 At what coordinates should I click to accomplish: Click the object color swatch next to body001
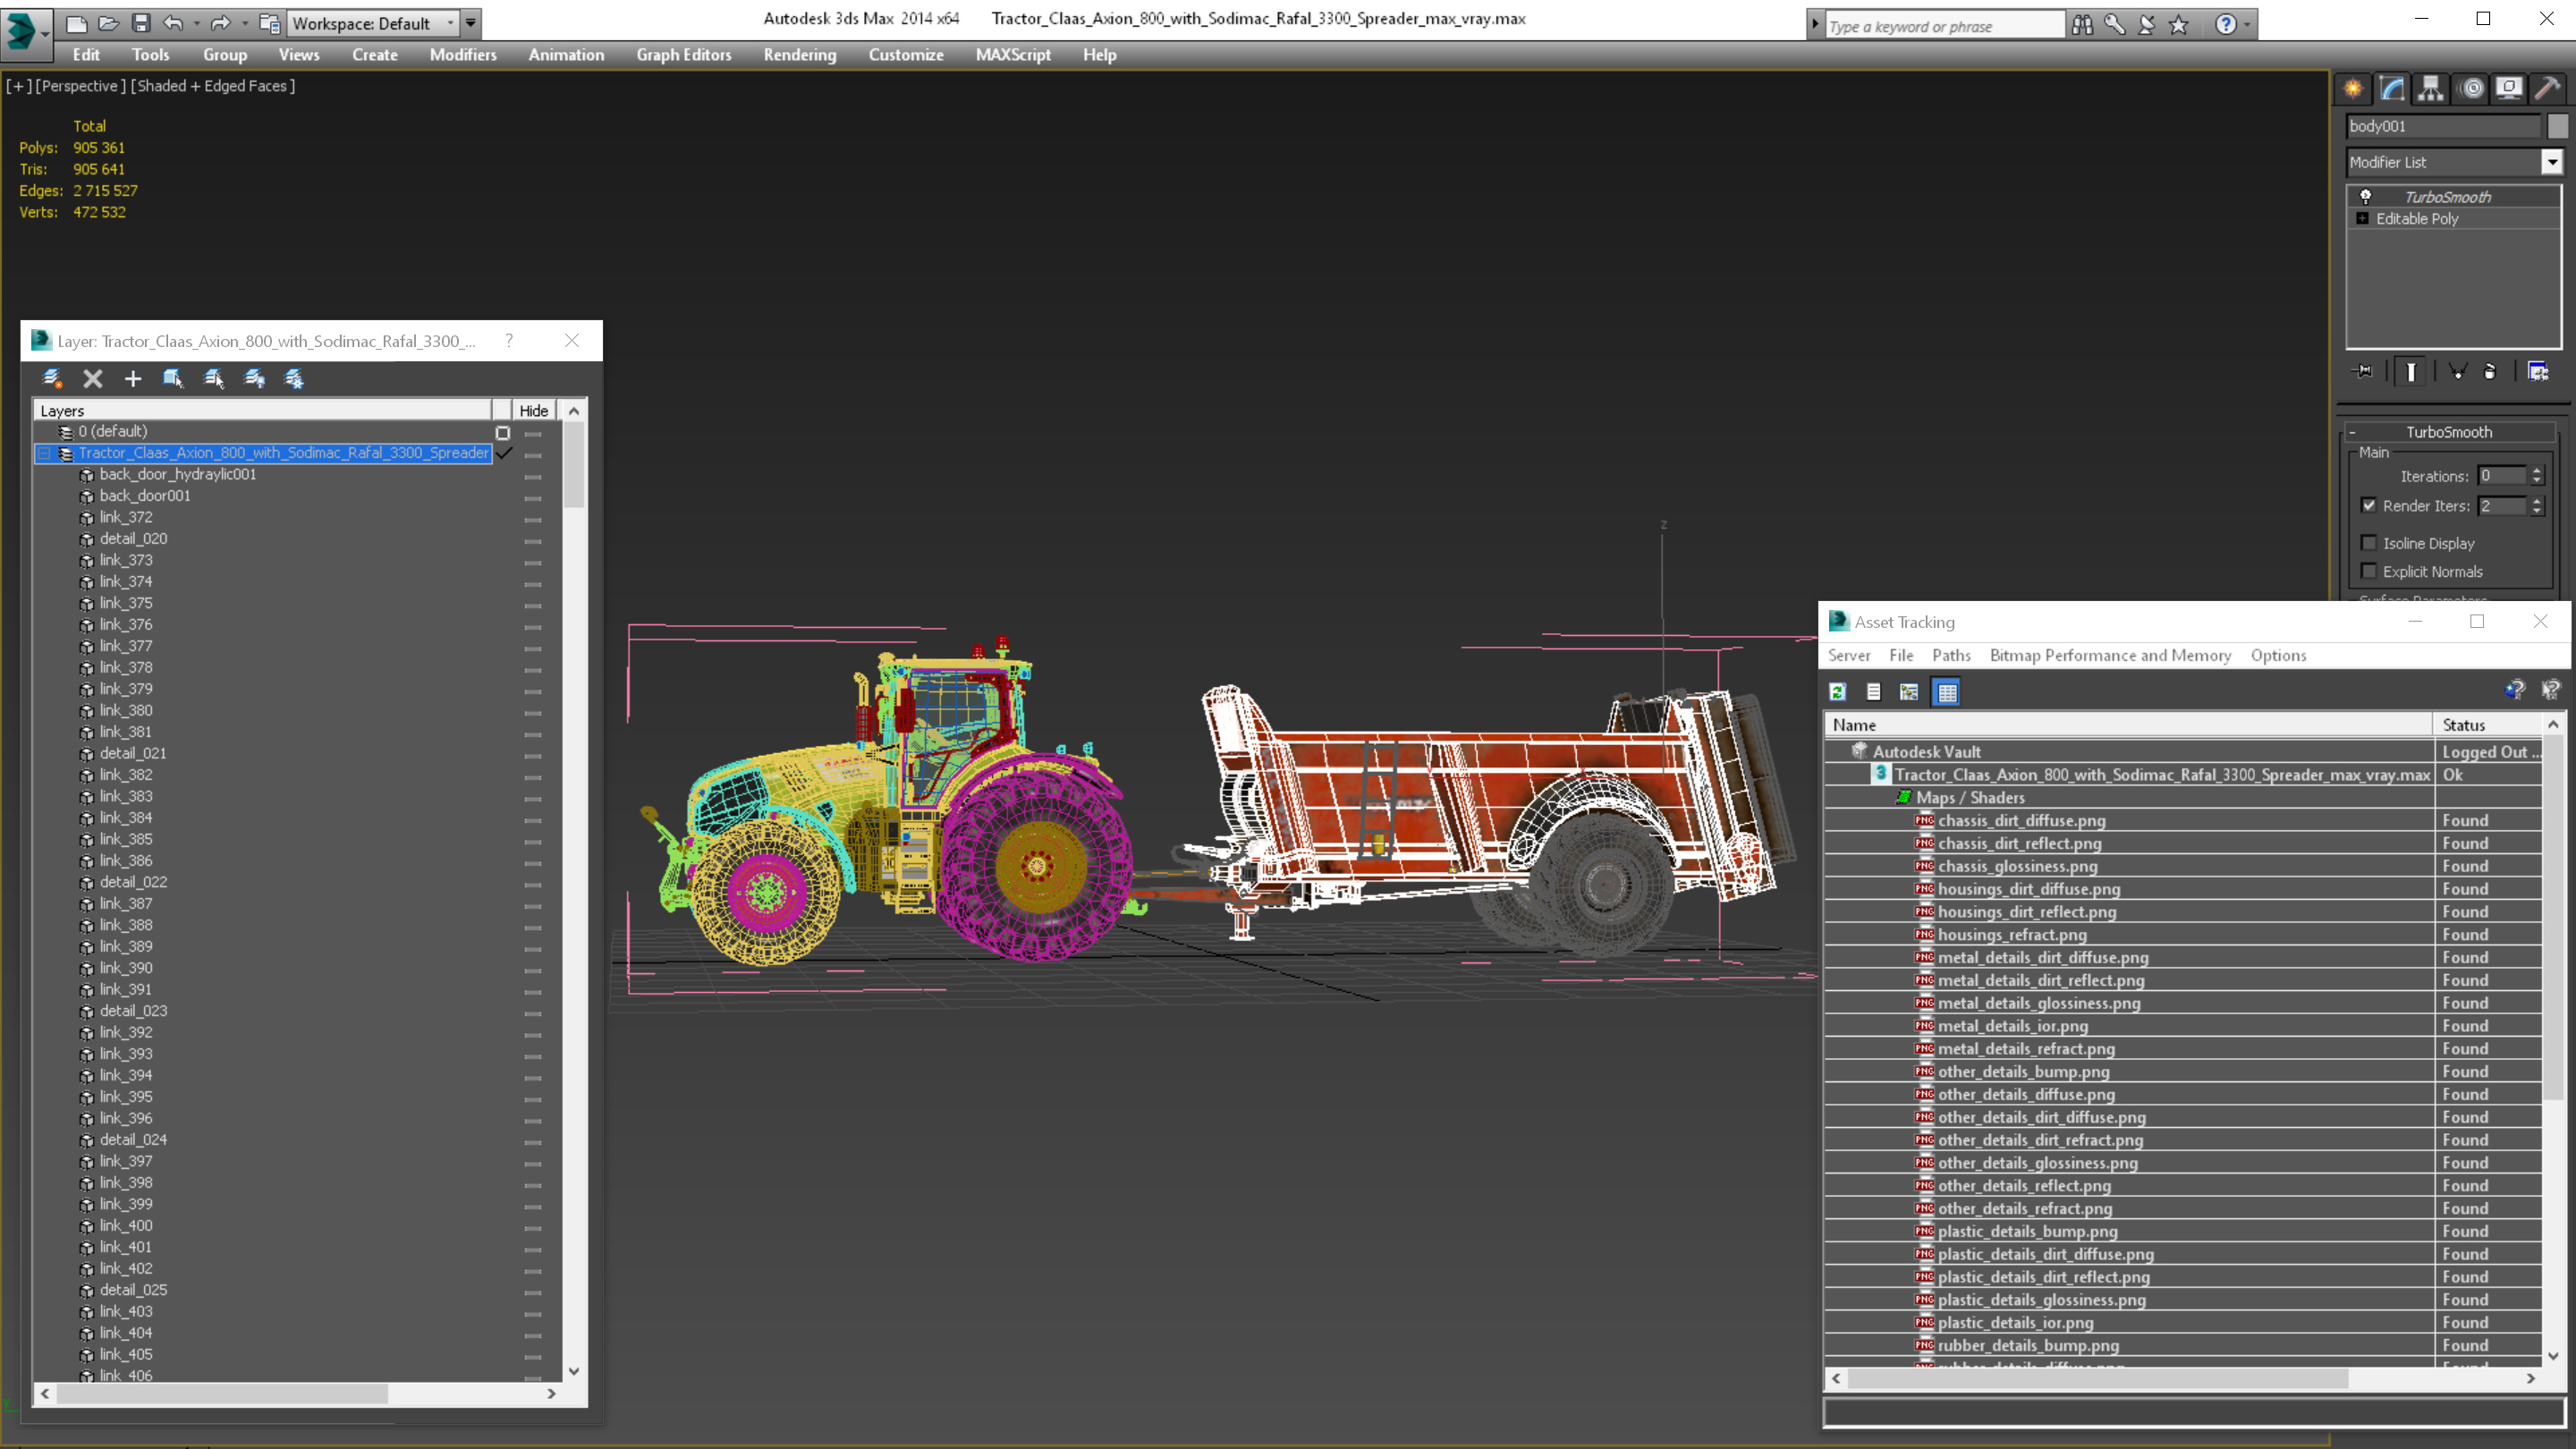click(x=2557, y=126)
